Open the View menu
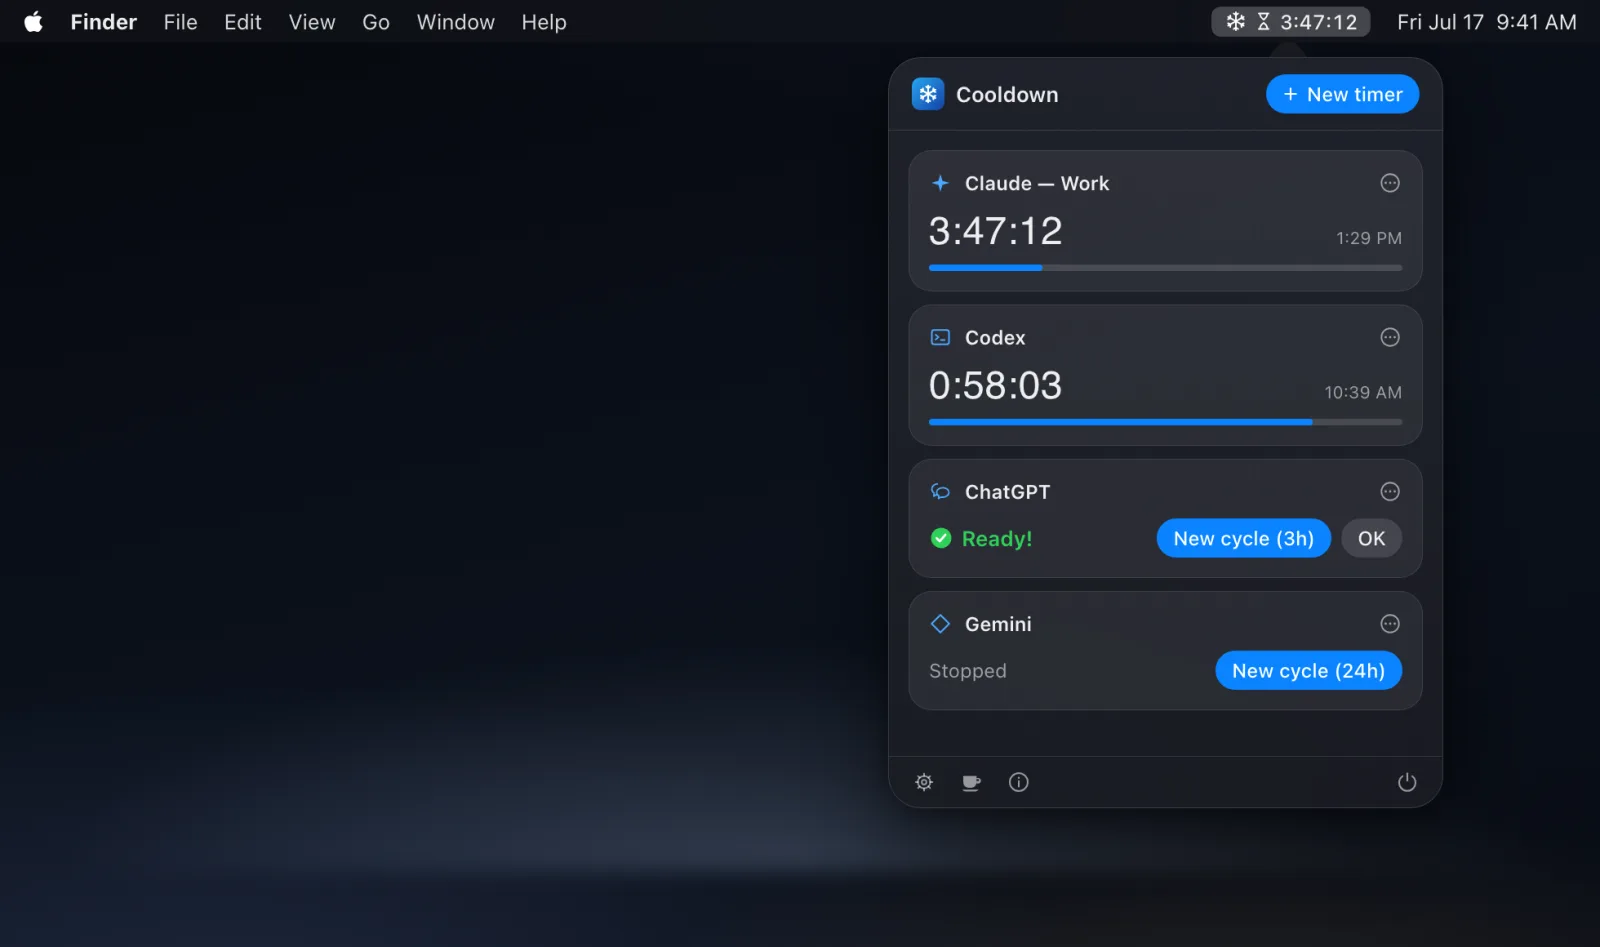Screen dimensions: 1600x947 pos(312,22)
